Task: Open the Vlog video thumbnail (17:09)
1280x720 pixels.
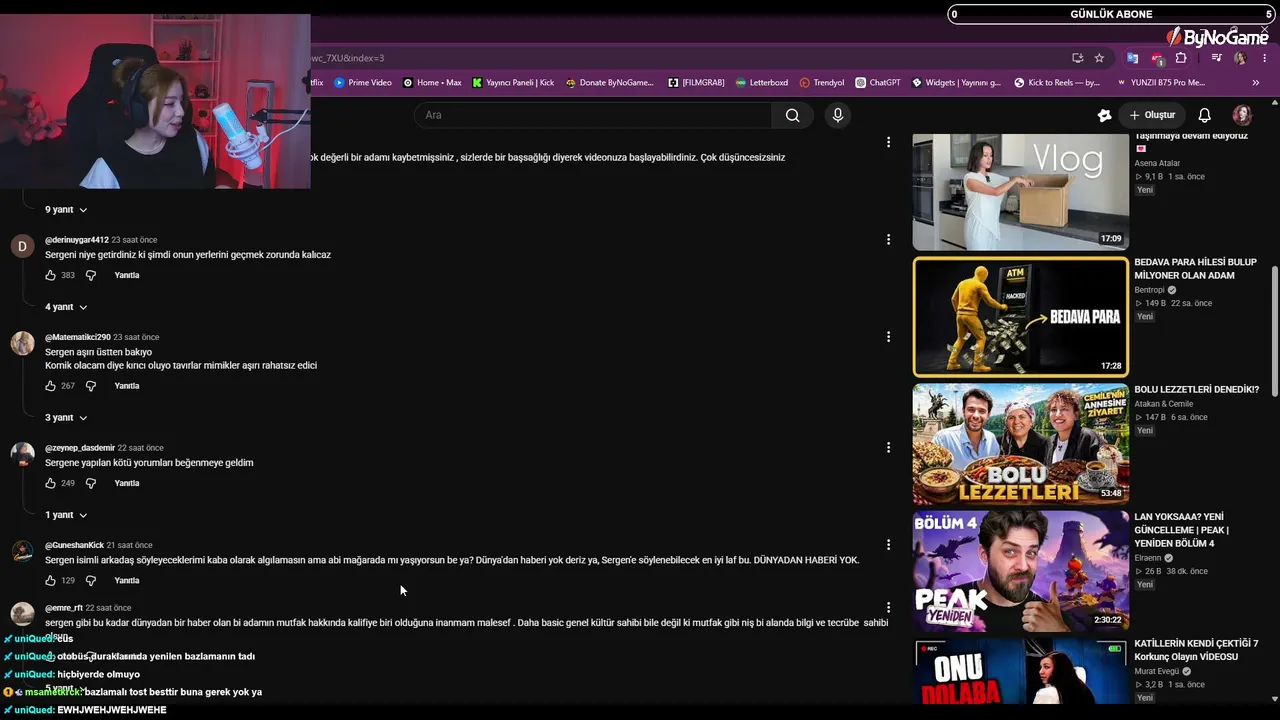Action: (1021, 192)
